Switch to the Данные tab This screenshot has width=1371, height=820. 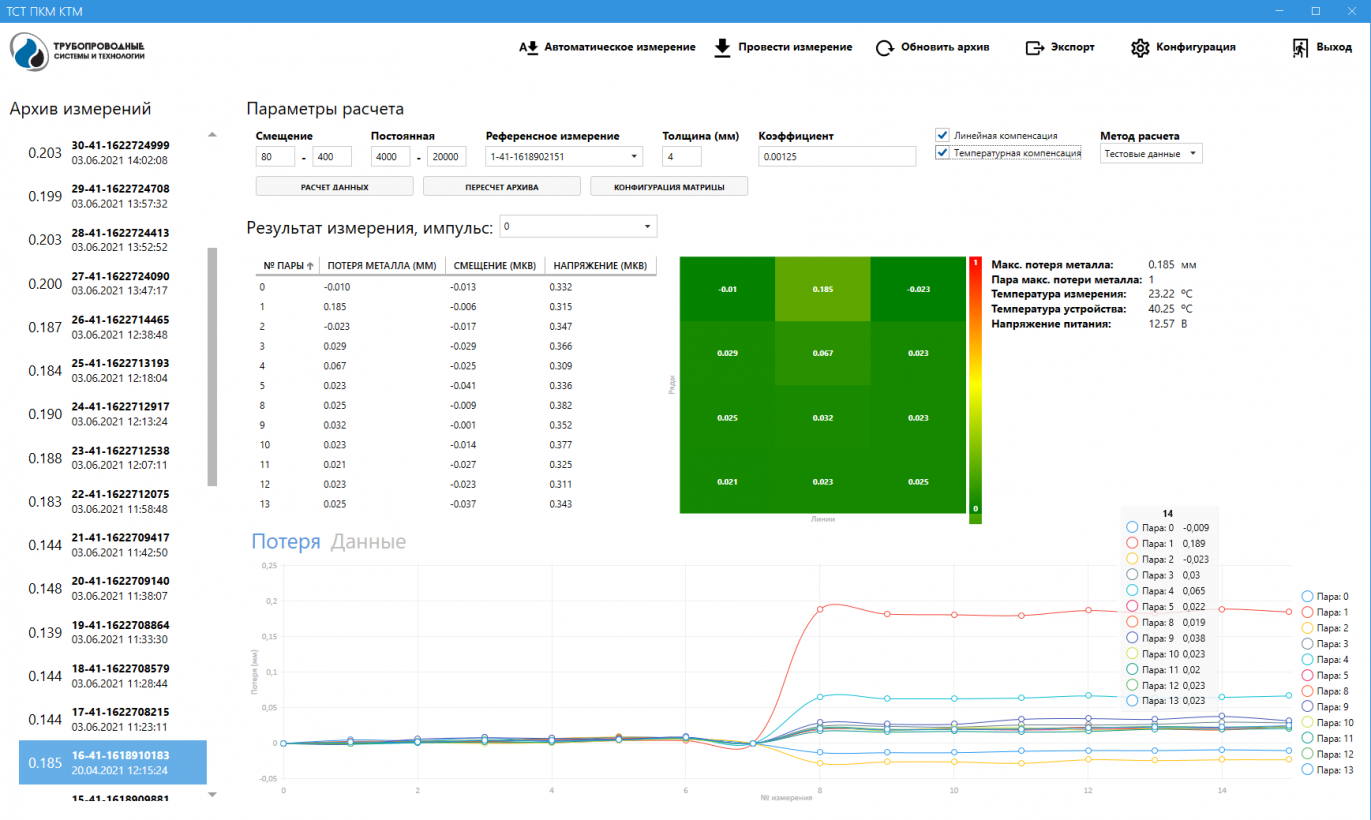(x=368, y=542)
